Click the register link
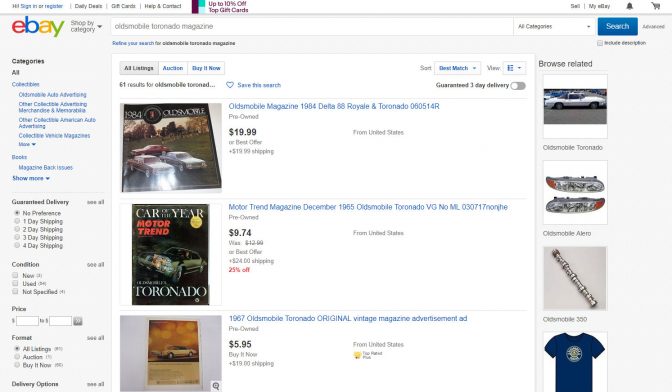Screen dimensions: 672x392 [54, 6]
